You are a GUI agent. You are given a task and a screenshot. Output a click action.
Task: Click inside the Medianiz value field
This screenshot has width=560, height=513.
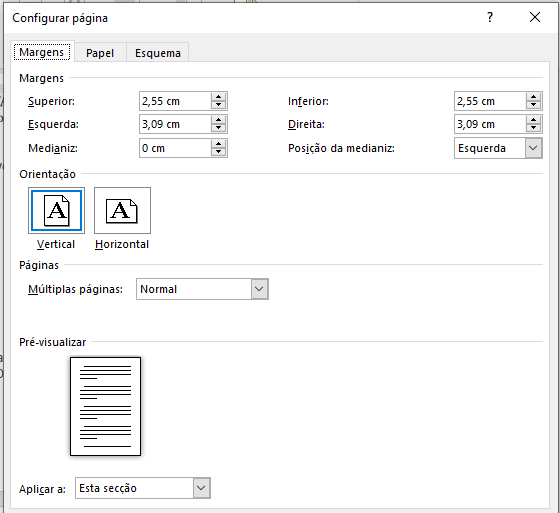click(x=175, y=148)
